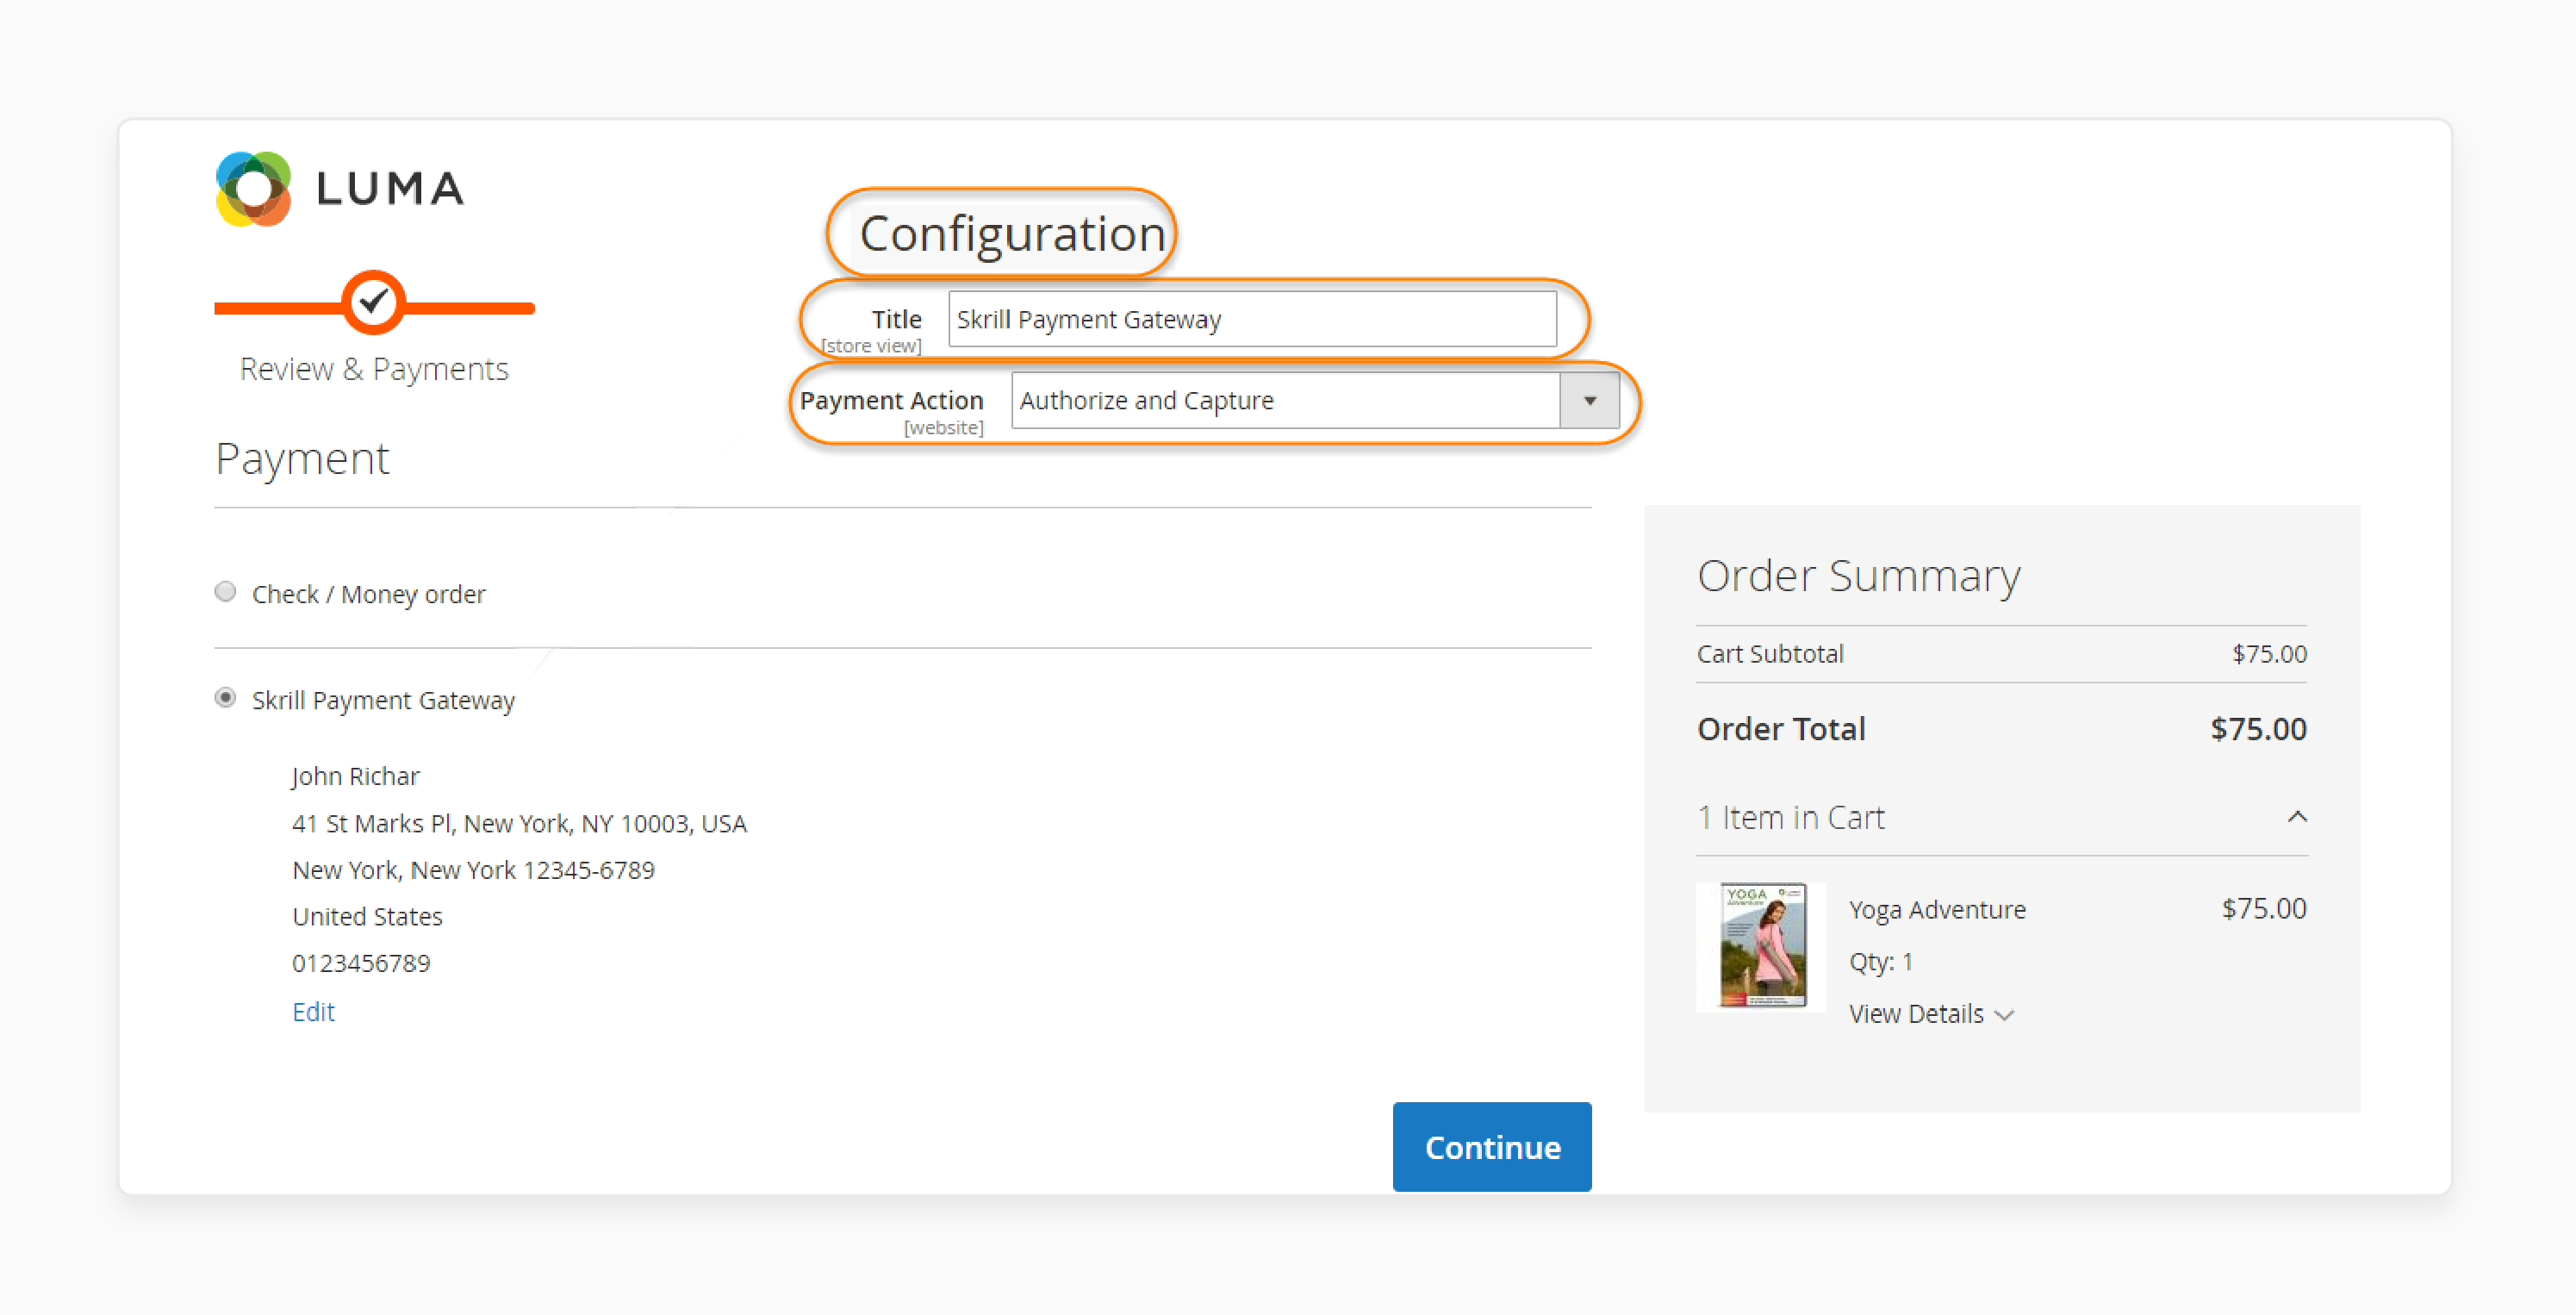This screenshot has height=1315, width=2576.
Task: Click the Skrill Payment Gateway option label
Action: click(383, 700)
